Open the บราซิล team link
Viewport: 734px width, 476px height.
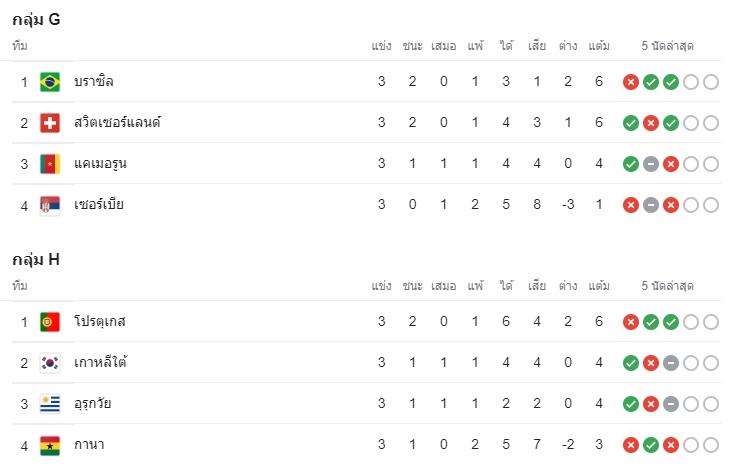coord(94,81)
